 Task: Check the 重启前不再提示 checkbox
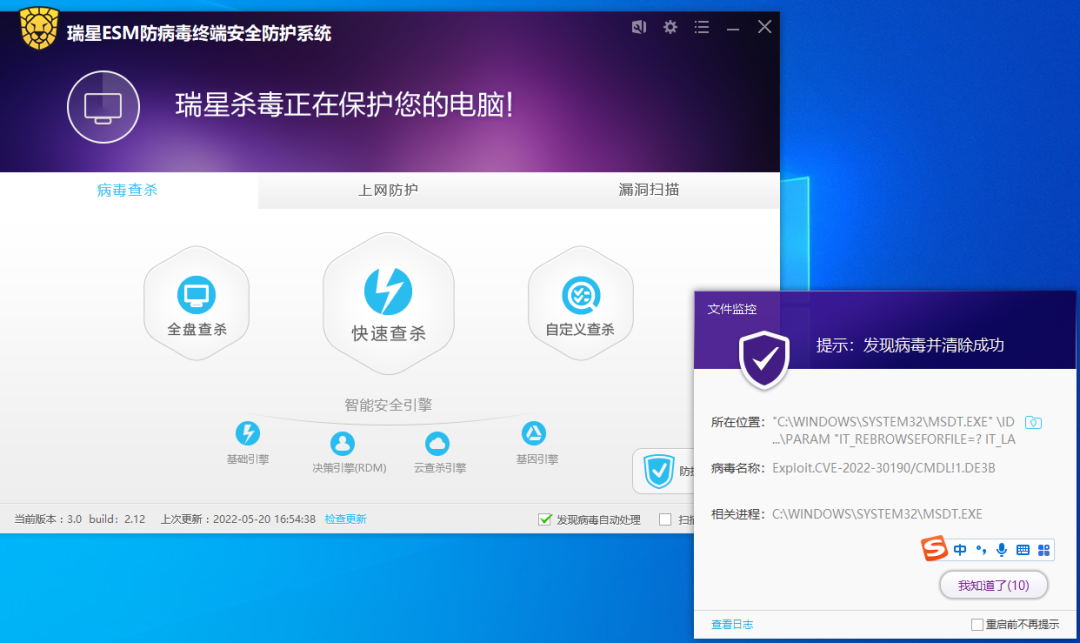(977, 625)
